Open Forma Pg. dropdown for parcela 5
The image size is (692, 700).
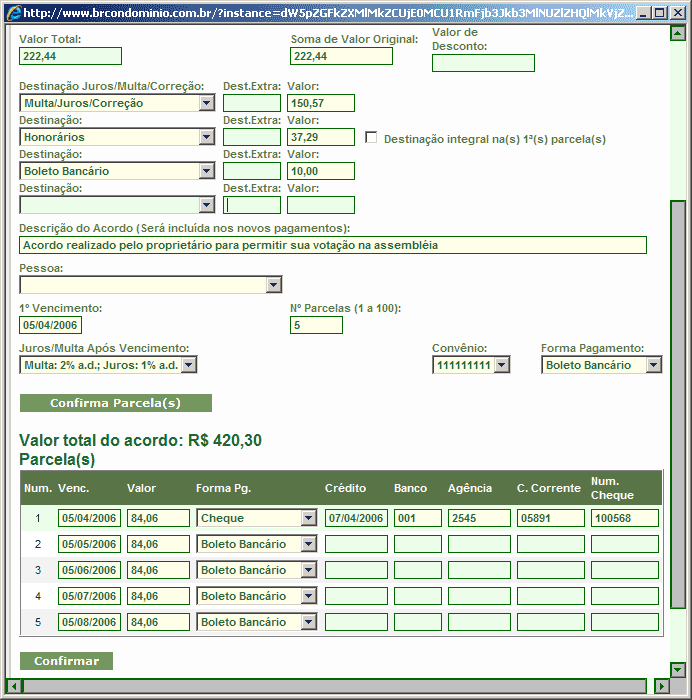pyautogui.click(x=308, y=621)
